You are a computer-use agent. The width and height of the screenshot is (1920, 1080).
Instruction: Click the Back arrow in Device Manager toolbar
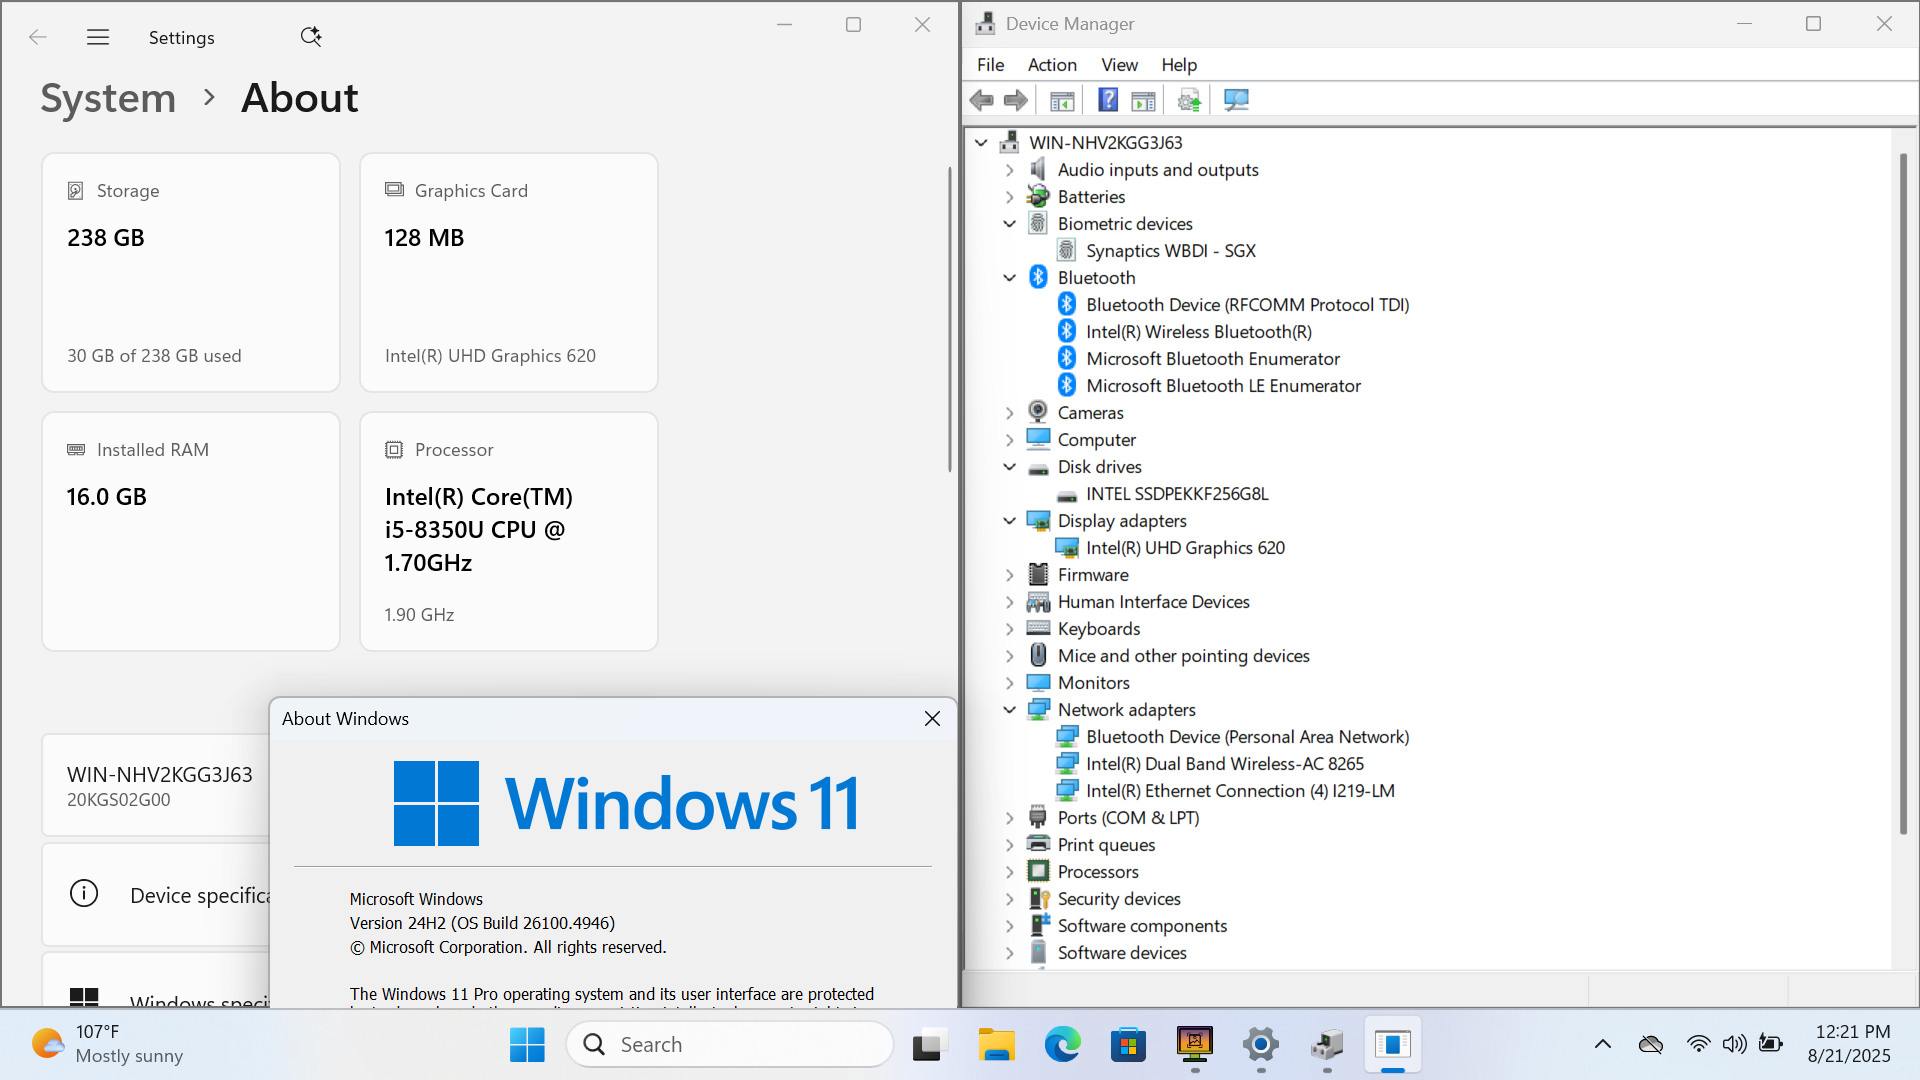981,100
